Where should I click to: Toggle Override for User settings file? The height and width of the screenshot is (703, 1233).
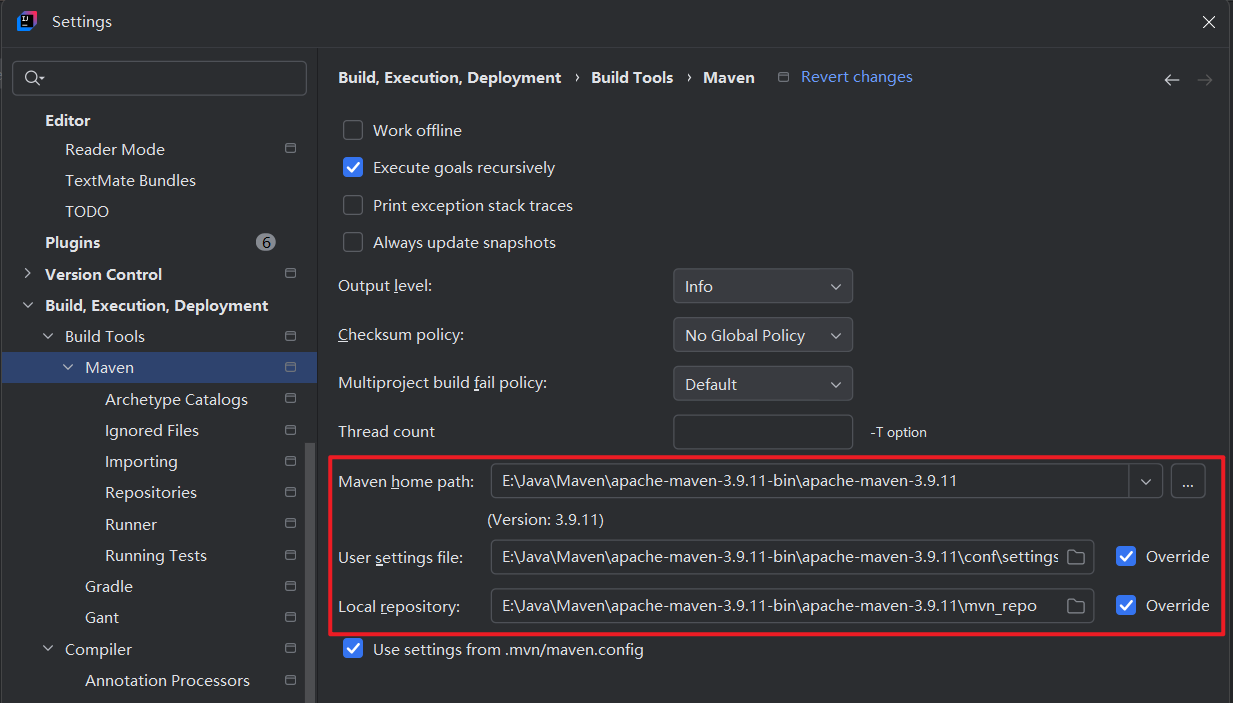pos(1126,556)
